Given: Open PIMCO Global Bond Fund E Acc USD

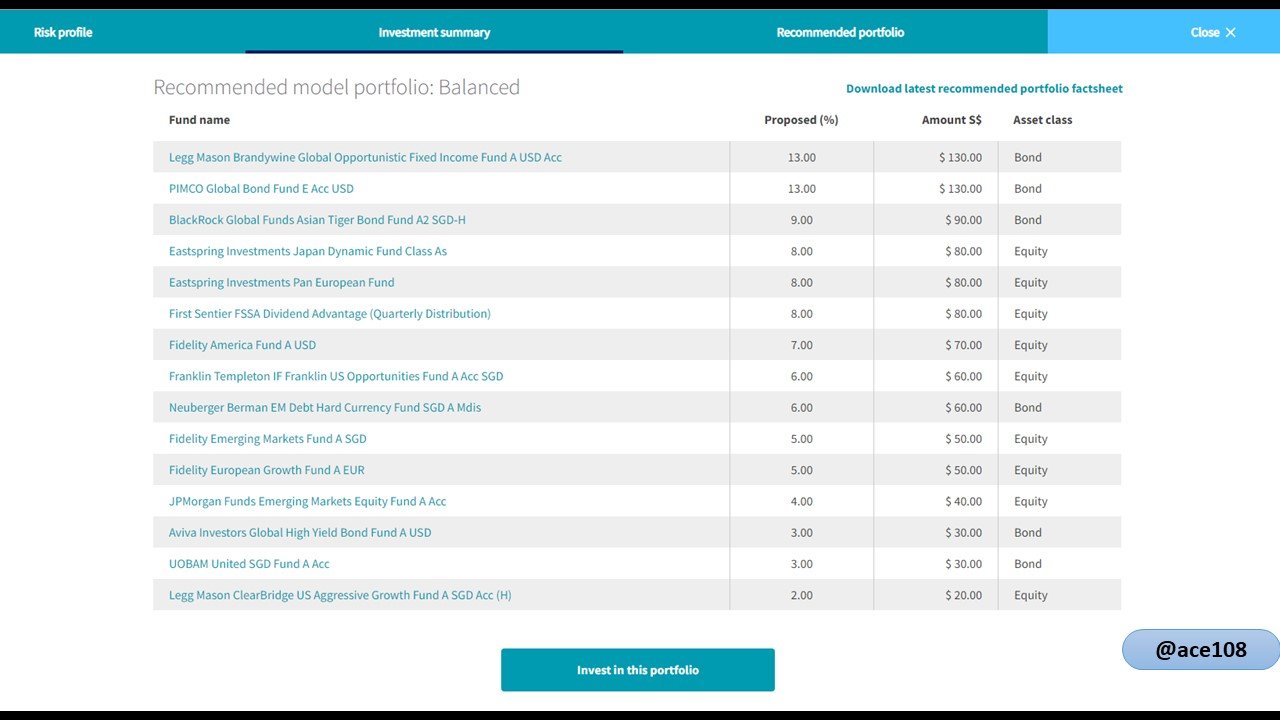Looking at the screenshot, I should [x=261, y=188].
